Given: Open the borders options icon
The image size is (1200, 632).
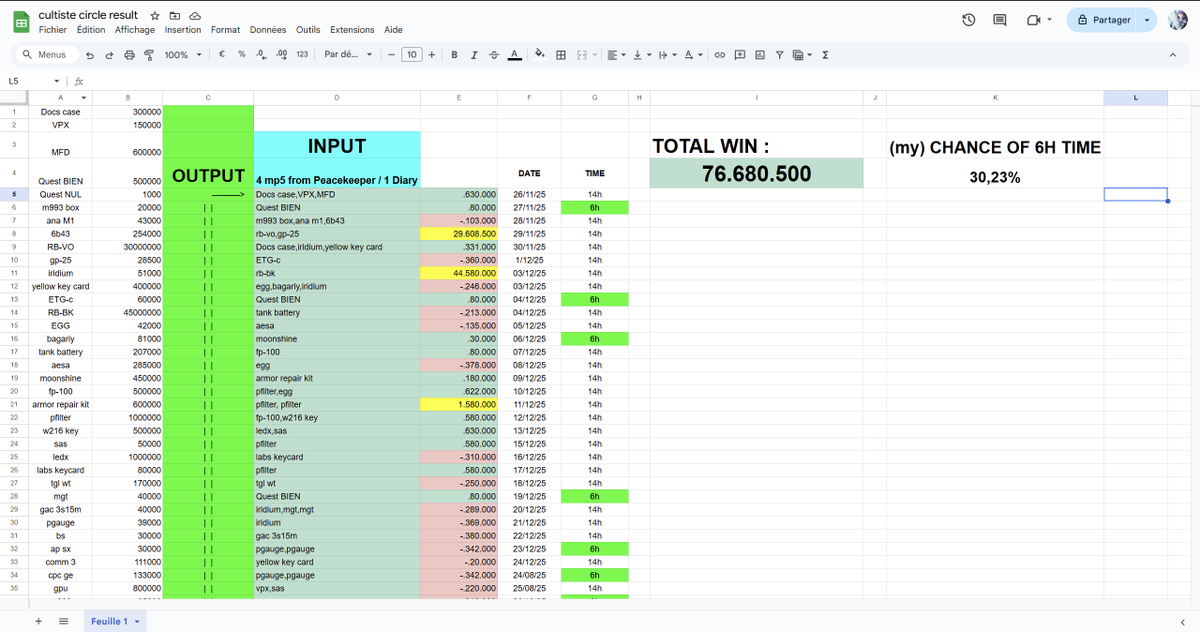Looking at the screenshot, I should 561,55.
